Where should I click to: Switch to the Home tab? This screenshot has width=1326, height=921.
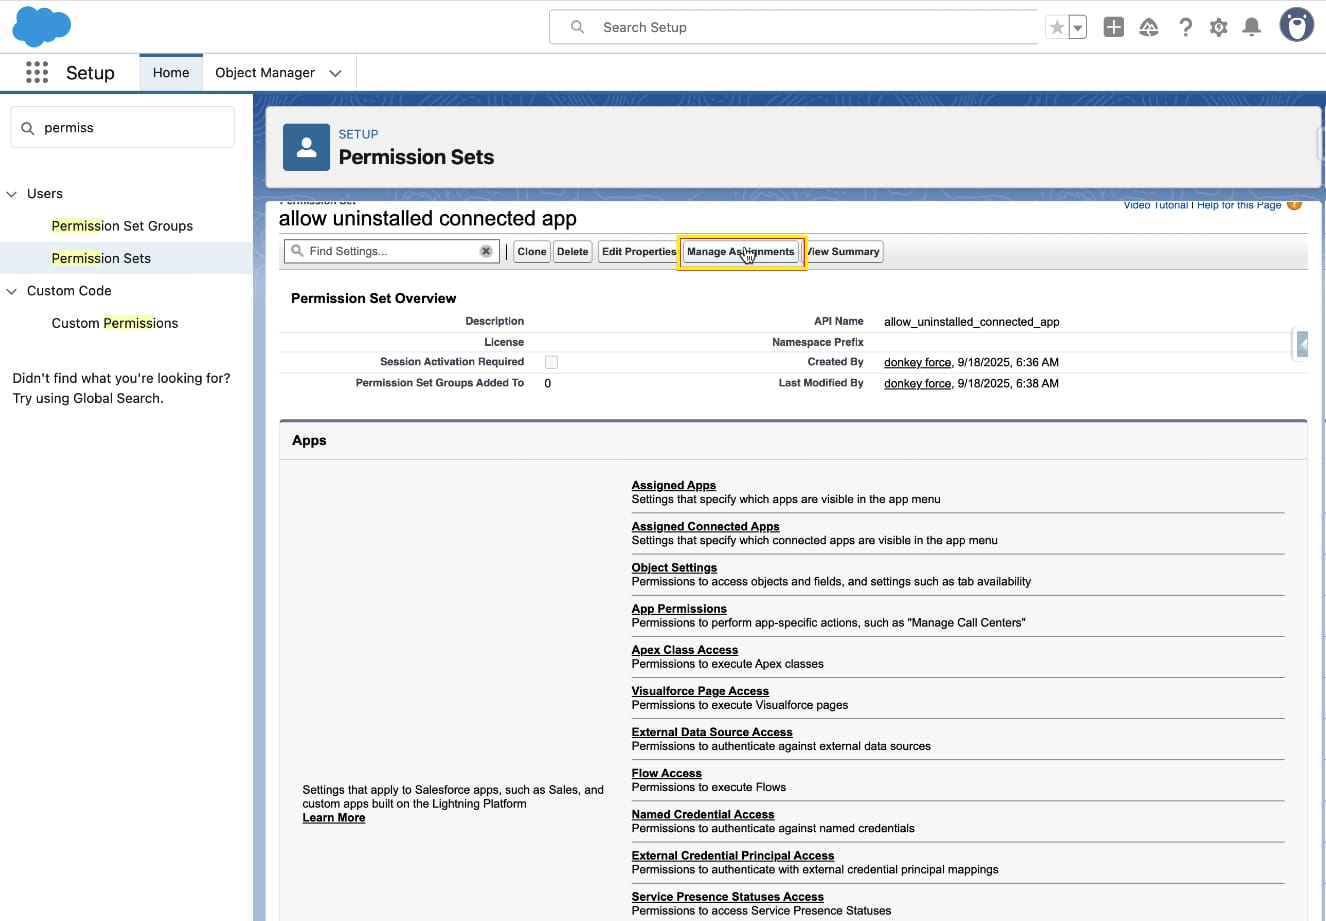[171, 73]
